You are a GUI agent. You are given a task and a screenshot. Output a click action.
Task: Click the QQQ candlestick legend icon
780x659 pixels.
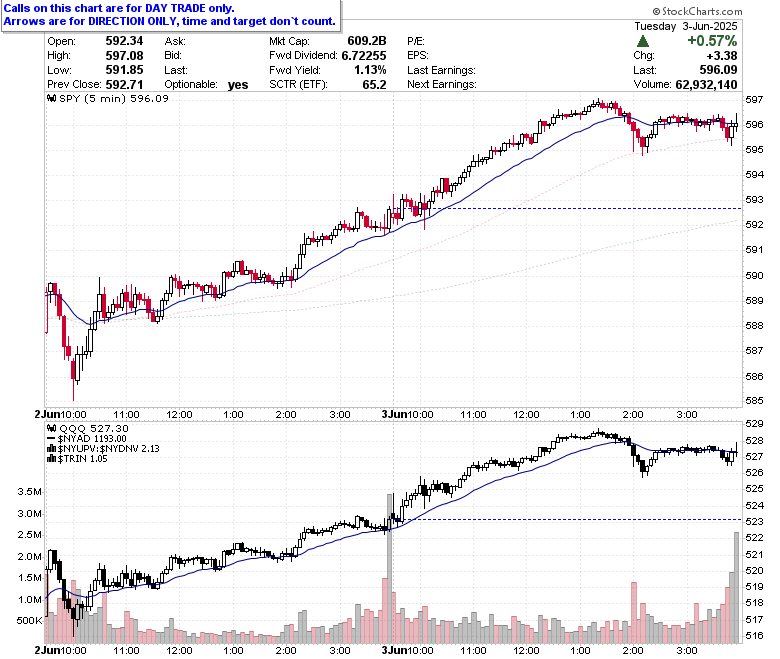51,428
